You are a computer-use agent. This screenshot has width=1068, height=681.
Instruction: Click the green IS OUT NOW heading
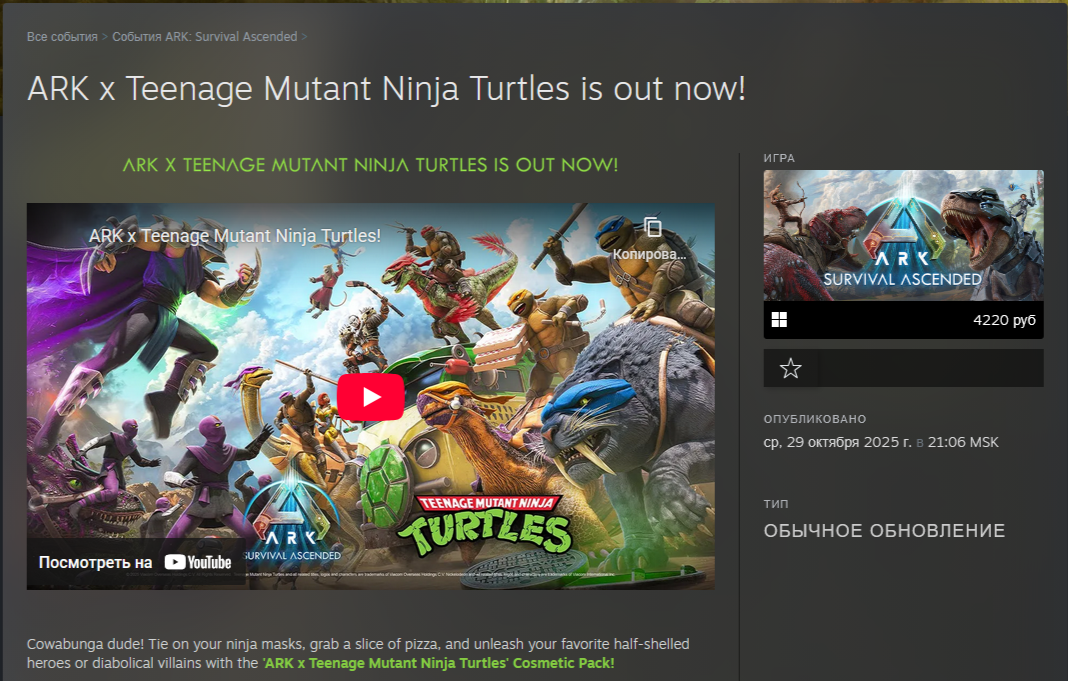(x=370, y=165)
